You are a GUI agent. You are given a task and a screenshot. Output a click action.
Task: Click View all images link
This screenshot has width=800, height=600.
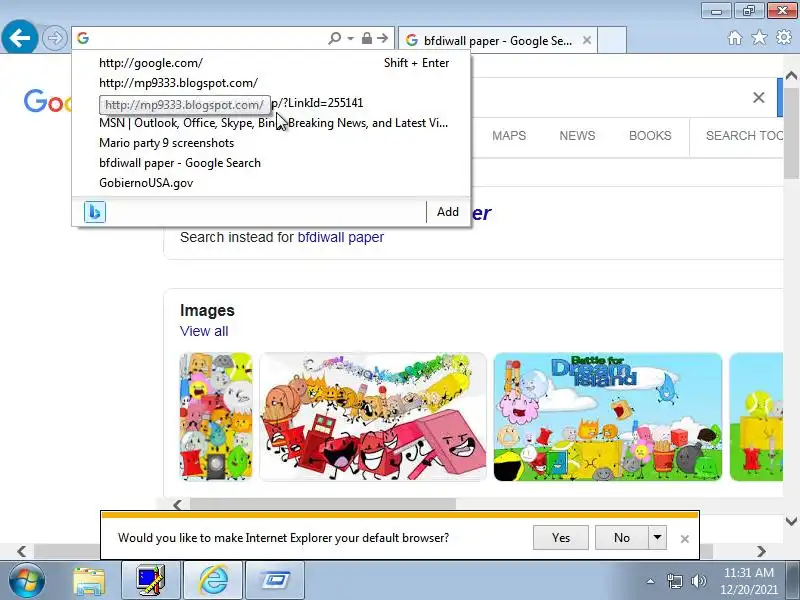pos(204,331)
